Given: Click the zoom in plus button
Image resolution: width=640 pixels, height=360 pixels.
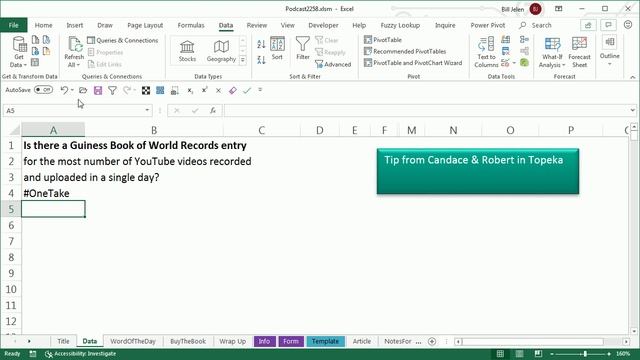Looking at the screenshot, I should pos(609,354).
